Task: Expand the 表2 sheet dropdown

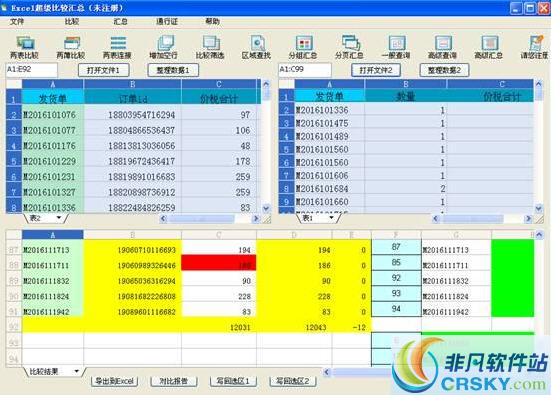Action: click(59, 218)
